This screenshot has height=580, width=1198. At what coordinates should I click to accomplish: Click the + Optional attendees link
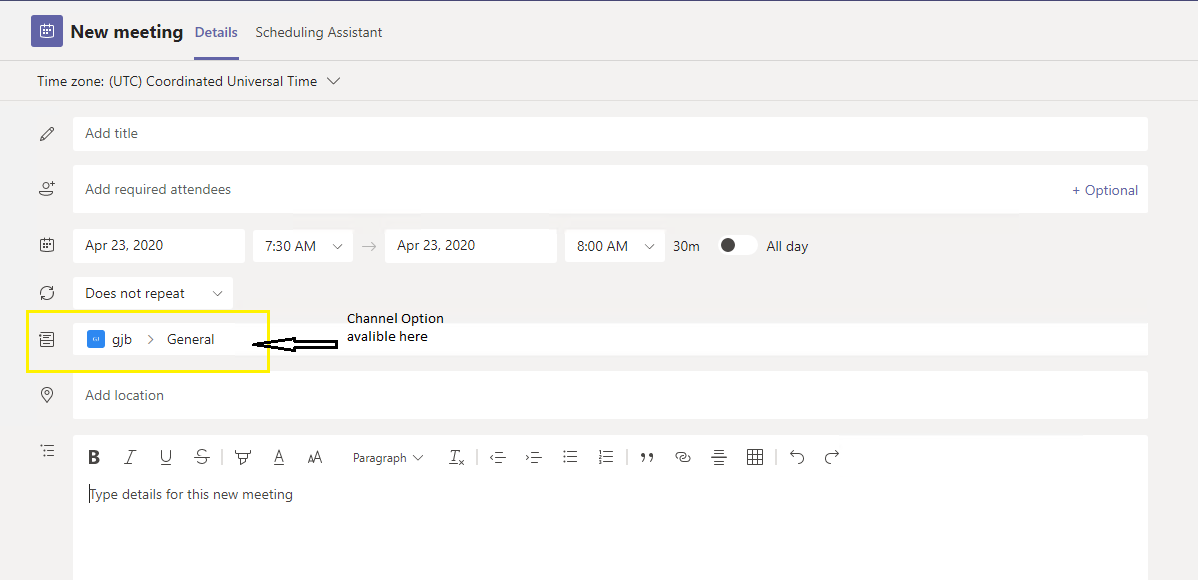(1105, 190)
